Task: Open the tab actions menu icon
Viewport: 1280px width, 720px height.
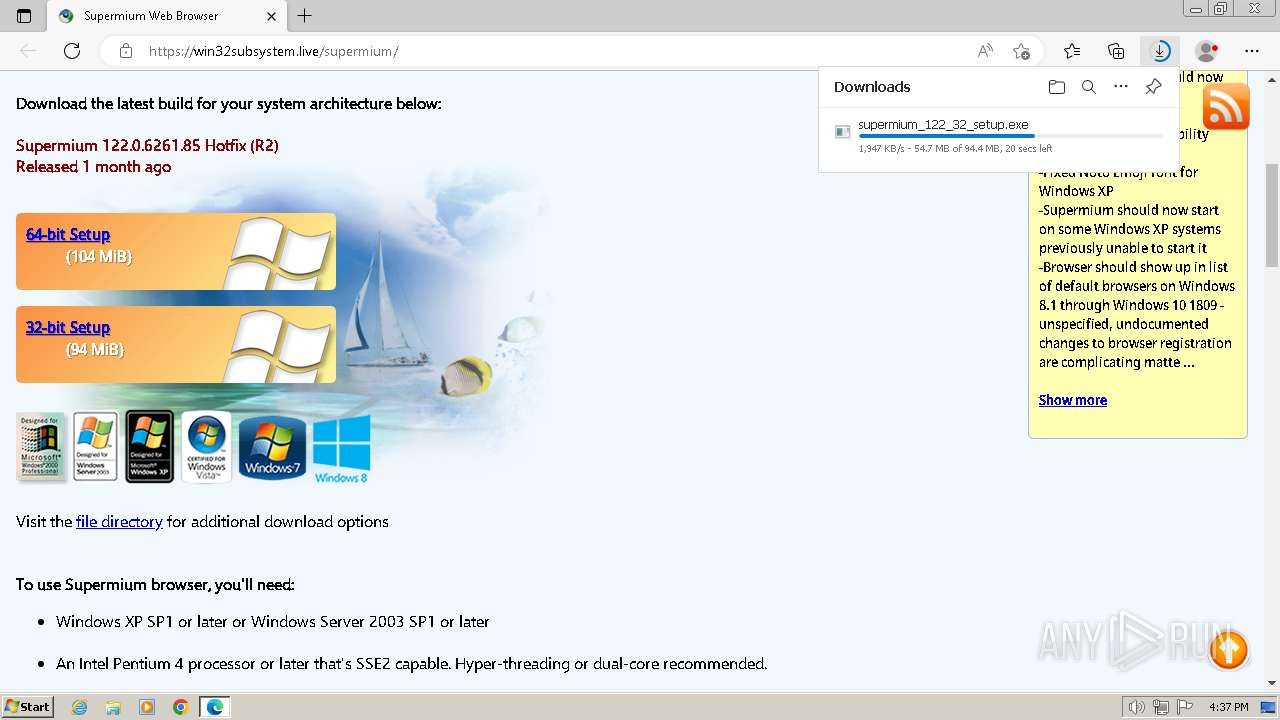Action: click(24, 16)
